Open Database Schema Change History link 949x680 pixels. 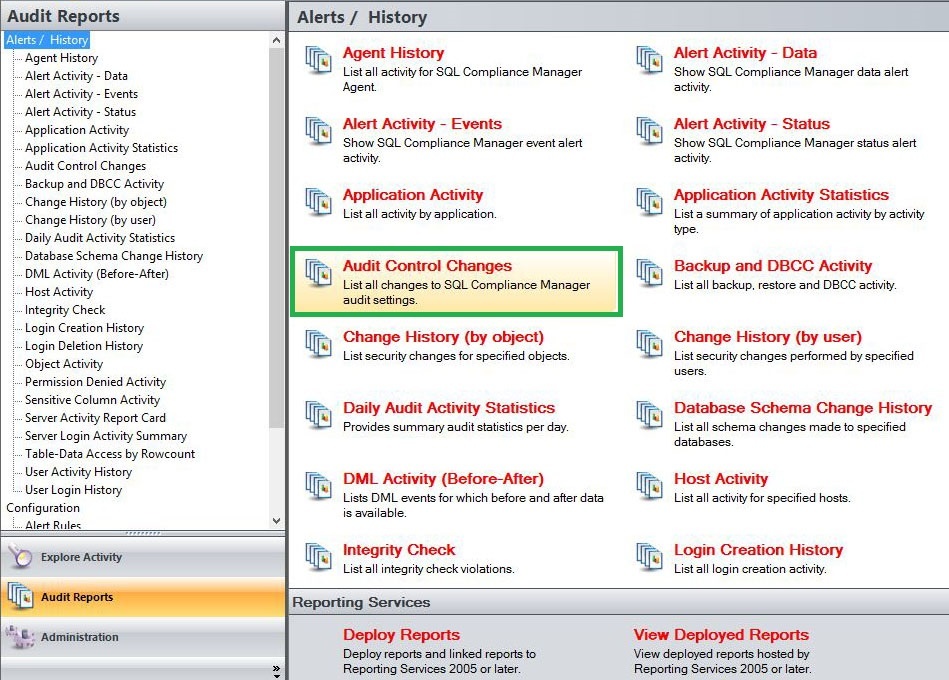803,408
